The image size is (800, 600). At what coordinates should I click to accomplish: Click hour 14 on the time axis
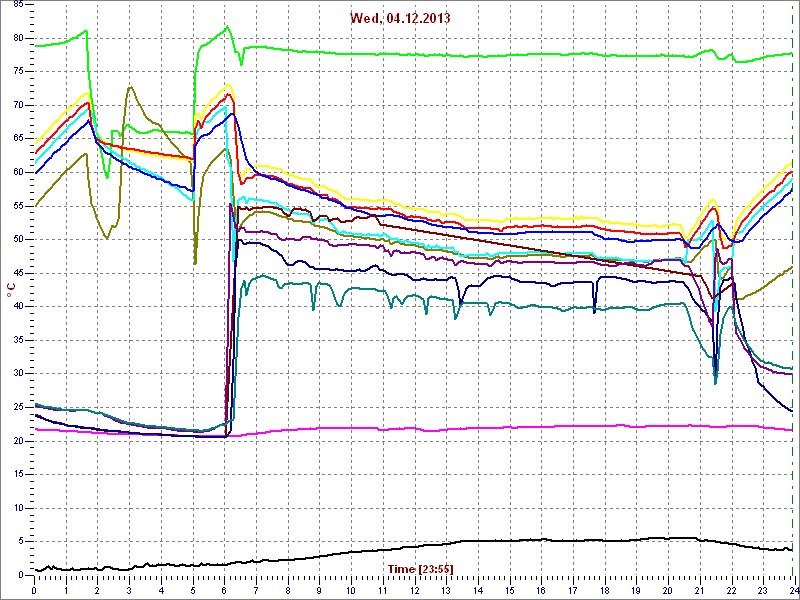point(478,590)
